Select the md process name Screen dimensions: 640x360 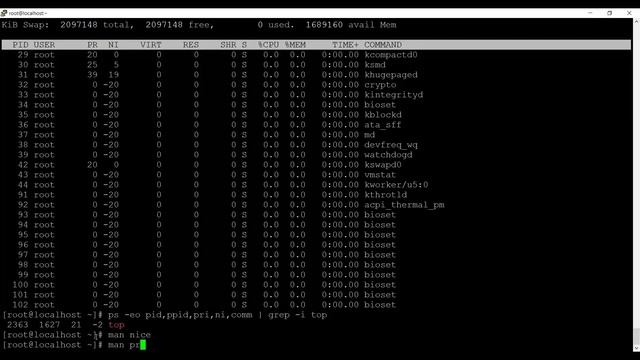coord(370,135)
